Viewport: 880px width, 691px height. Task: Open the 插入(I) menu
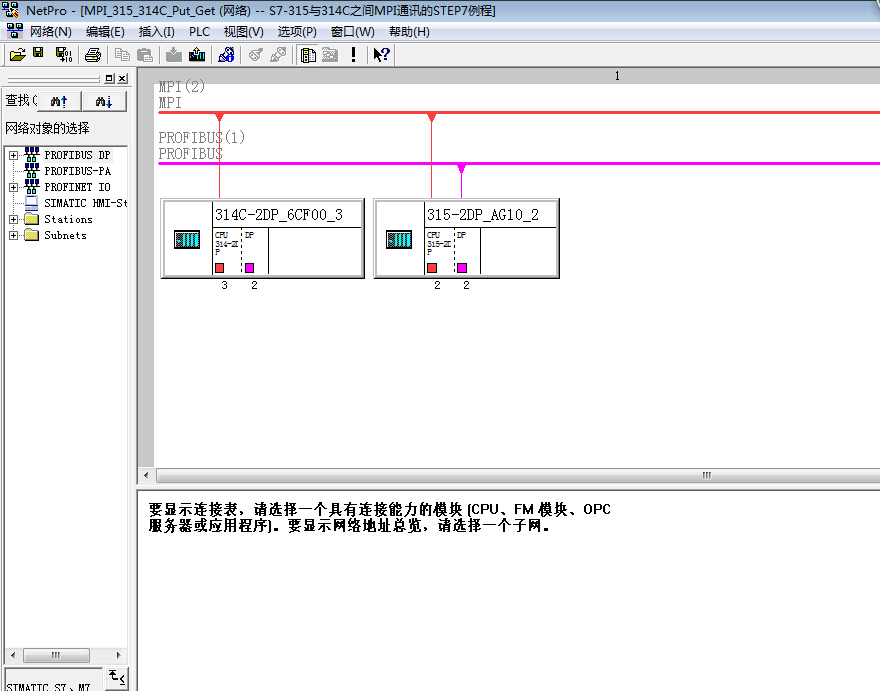tap(157, 31)
